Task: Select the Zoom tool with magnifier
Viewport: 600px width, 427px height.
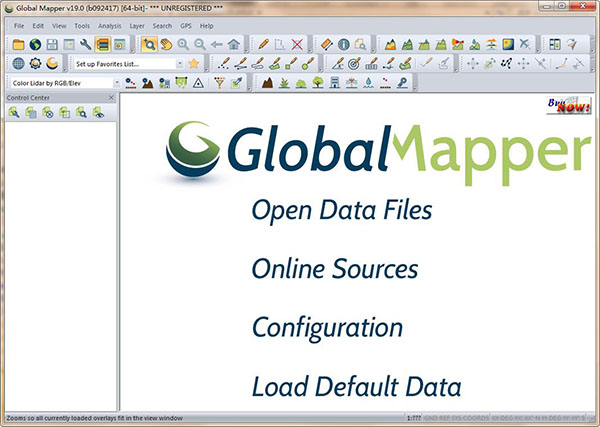Action: coord(149,45)
